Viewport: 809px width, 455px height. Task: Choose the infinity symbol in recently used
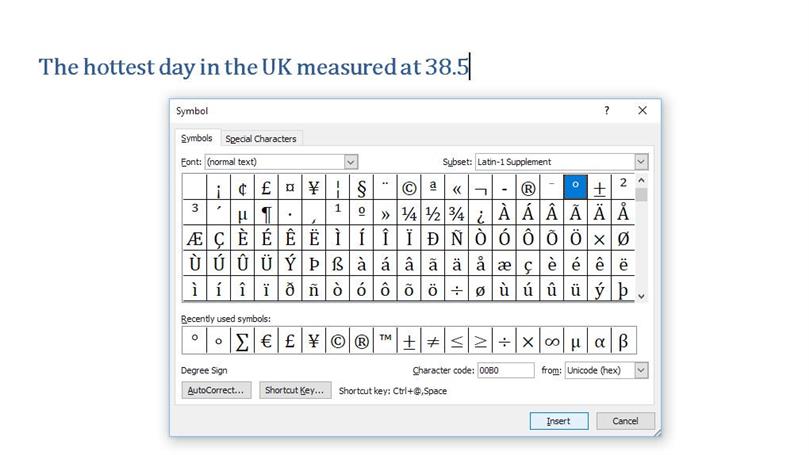(x=552, y=340)
